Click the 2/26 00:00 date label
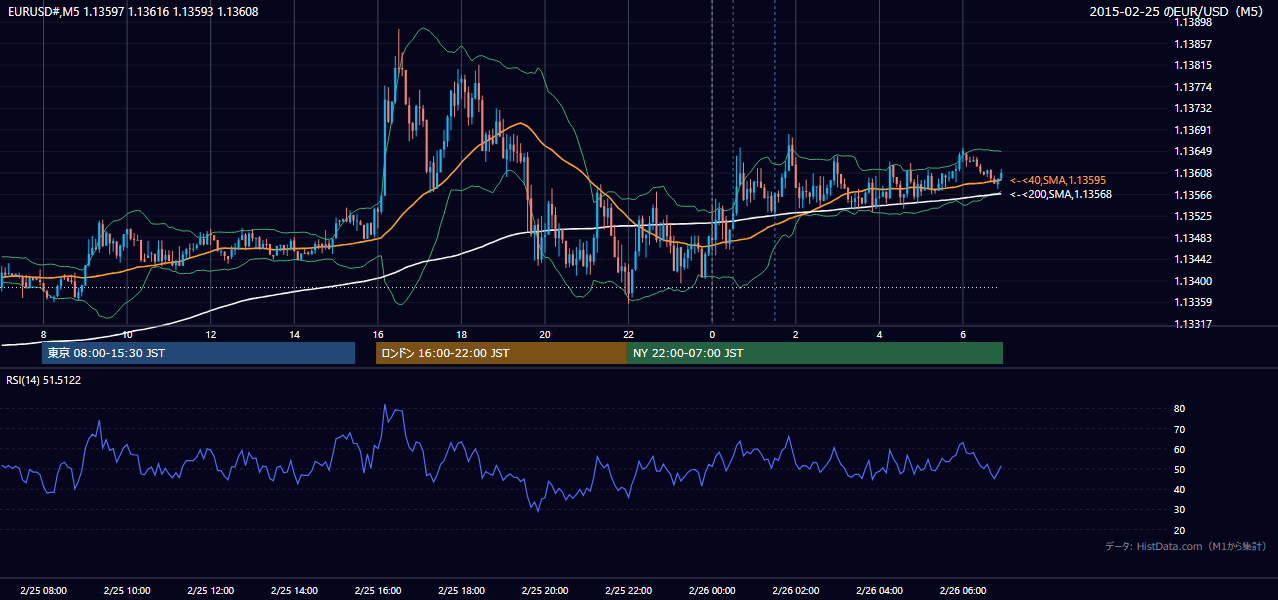 712,591
